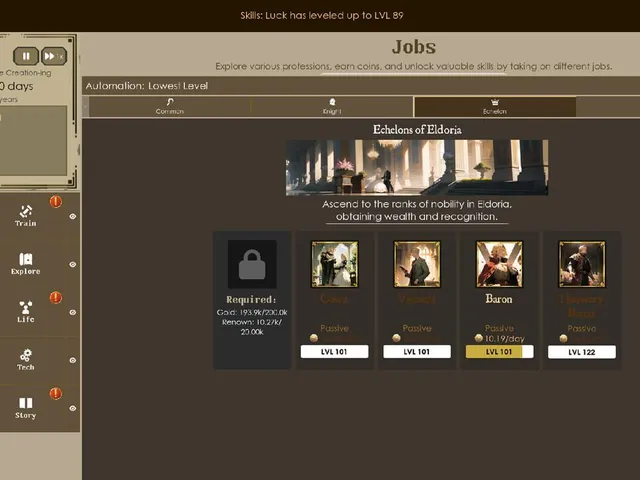Pause the game with the pause button

point(26,56)
